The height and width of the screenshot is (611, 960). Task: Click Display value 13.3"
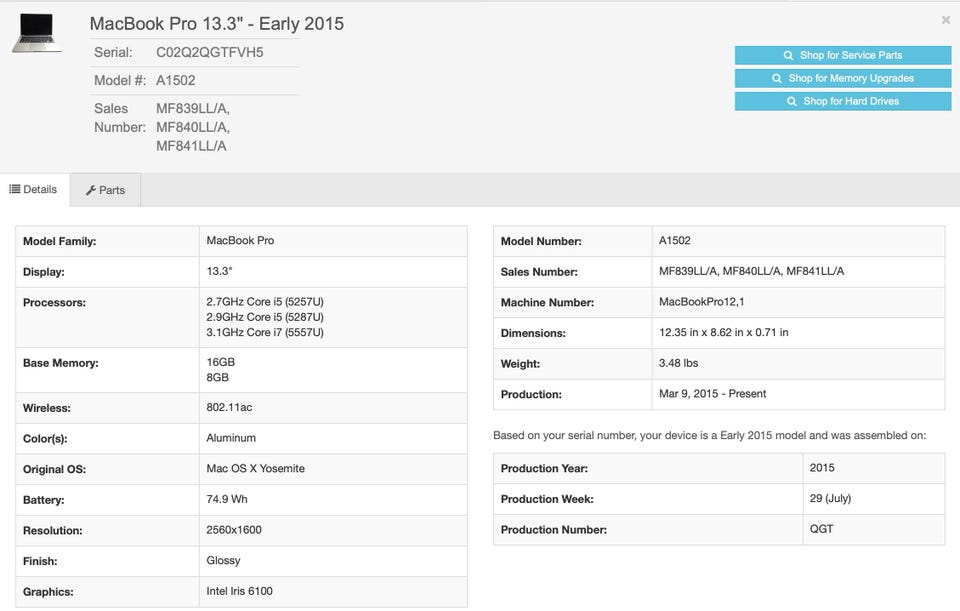click(x=219, y=271)
